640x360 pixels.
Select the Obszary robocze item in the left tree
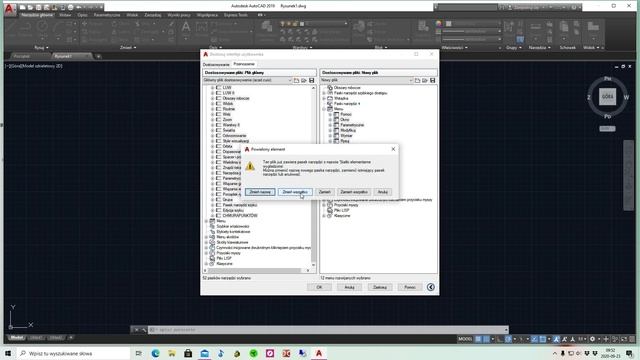tap(236, 98)
